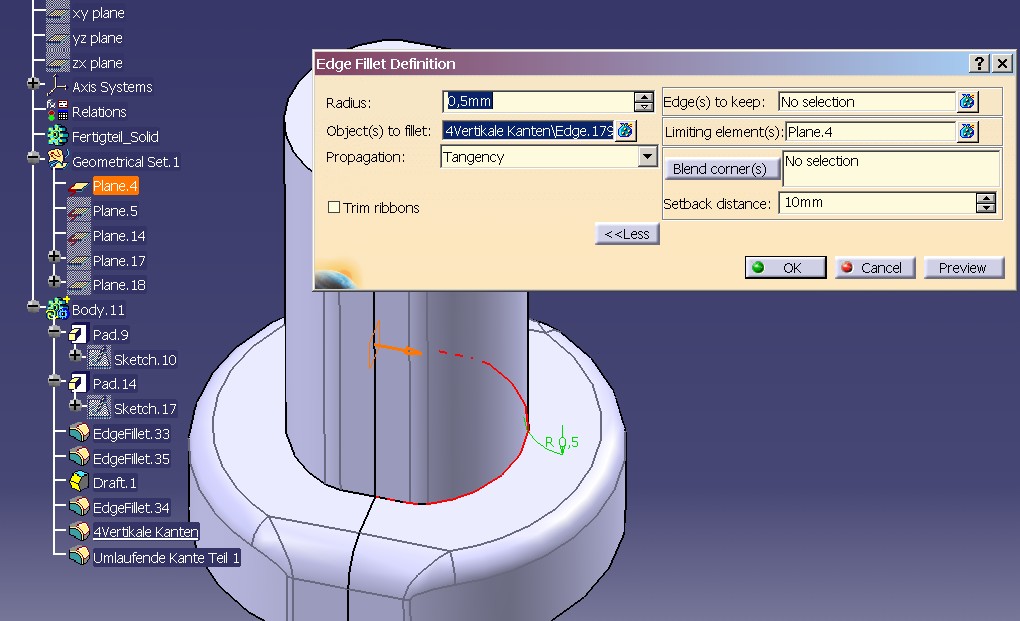Expand the Axis Systems node
This screenshot has width=1020, height=621.
tap(33, 83)
